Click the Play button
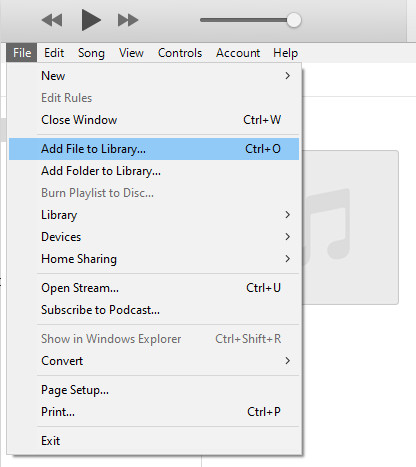This screenshot has height=467, width=416. [91, 20]
